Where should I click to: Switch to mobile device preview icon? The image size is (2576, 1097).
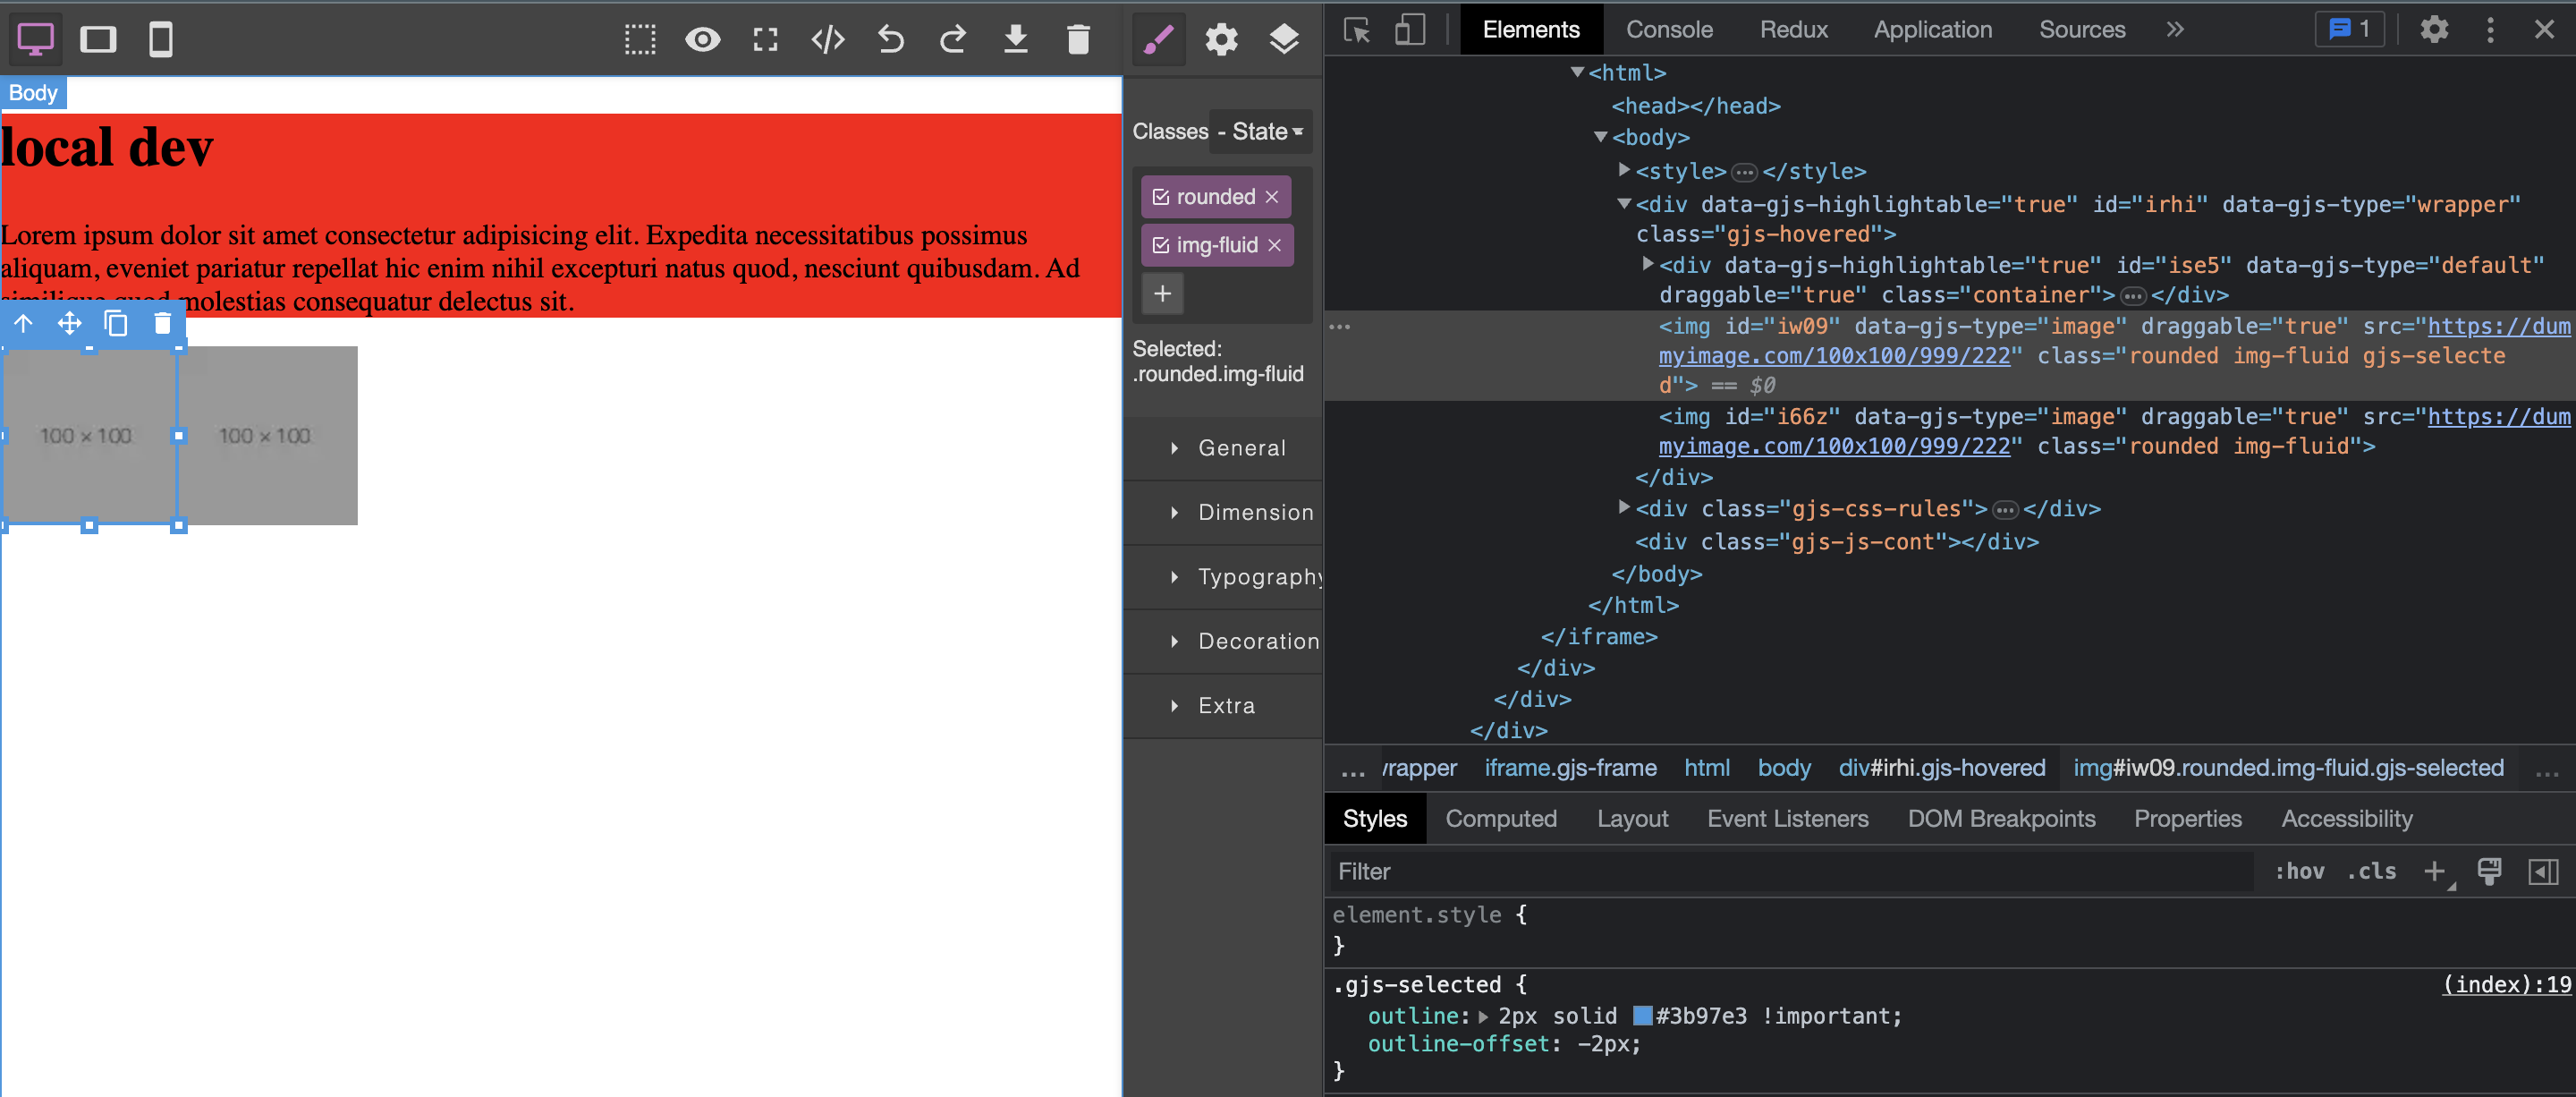tap(161, 40)
